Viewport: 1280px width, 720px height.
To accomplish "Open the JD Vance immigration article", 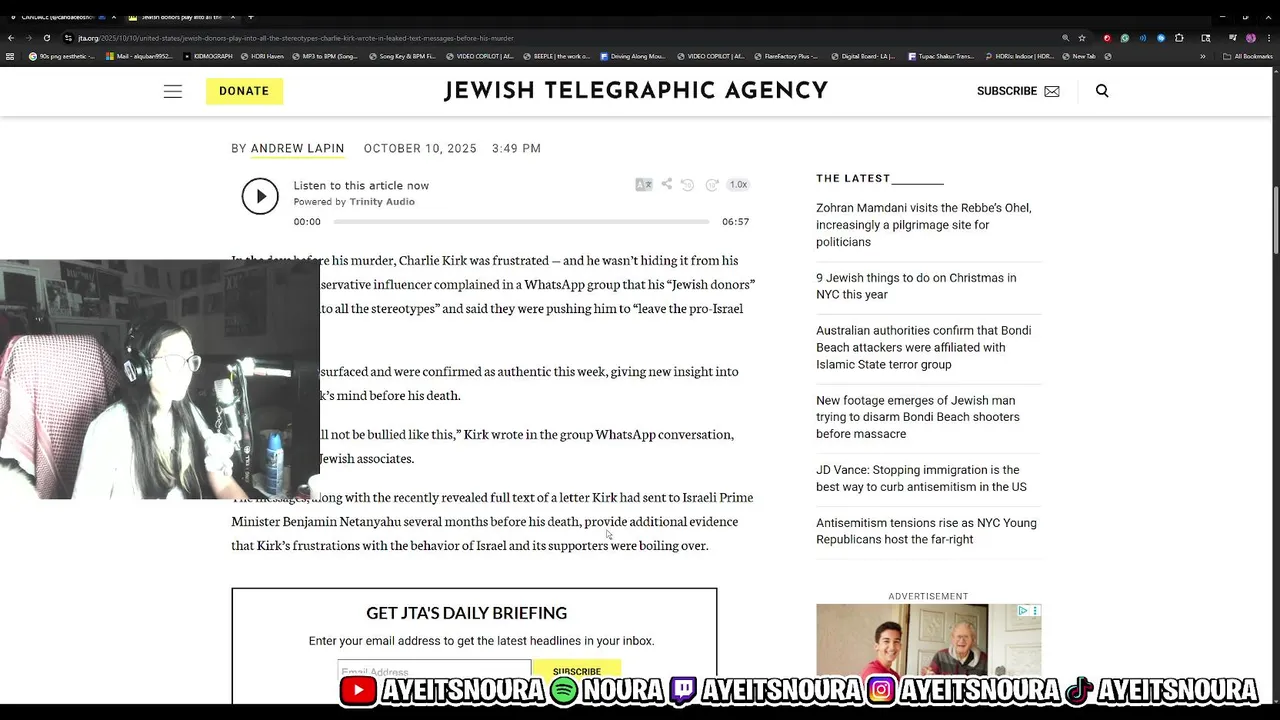I will tap(921, 478).
